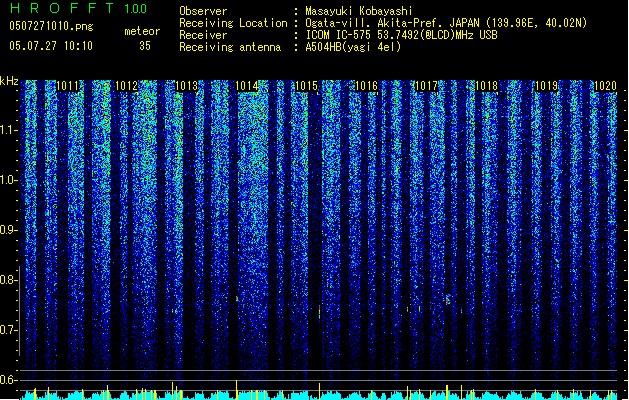Screen dimensions: 629x400
Task: Click the time marker 1018
Action: 486,86
